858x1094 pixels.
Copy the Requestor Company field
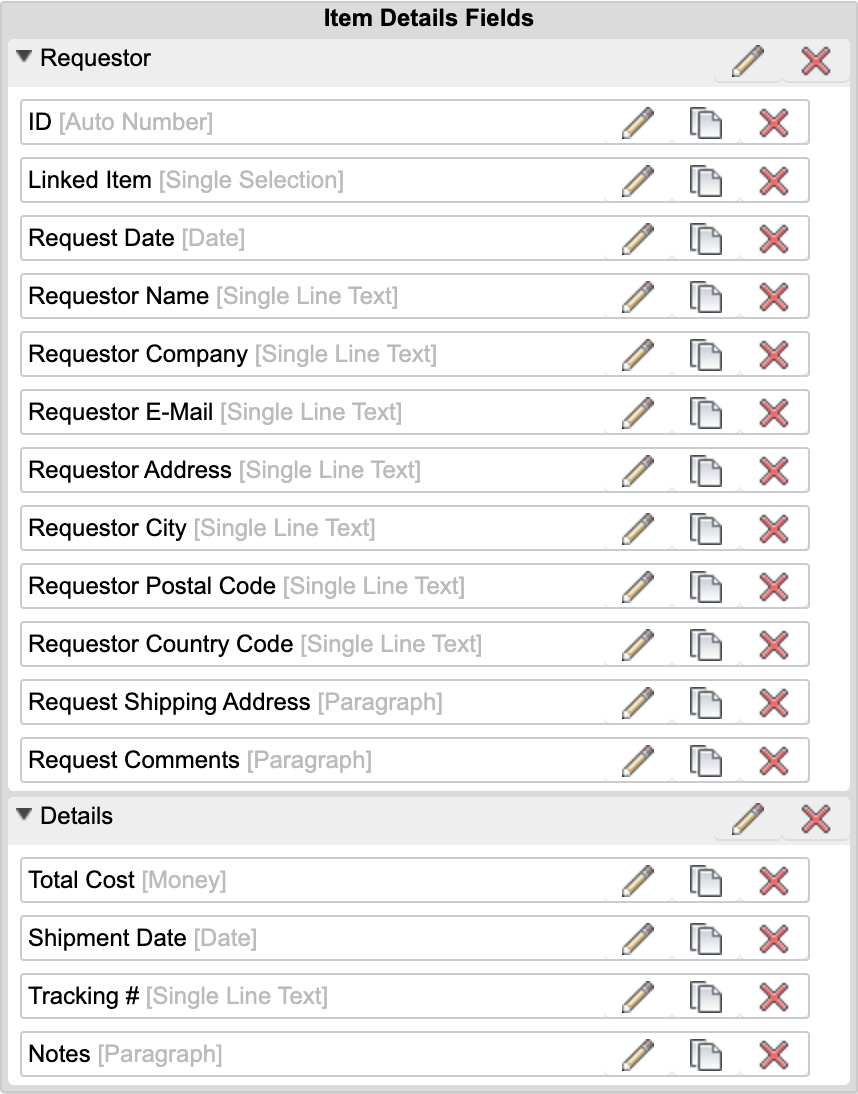click(x=705, y=355)
